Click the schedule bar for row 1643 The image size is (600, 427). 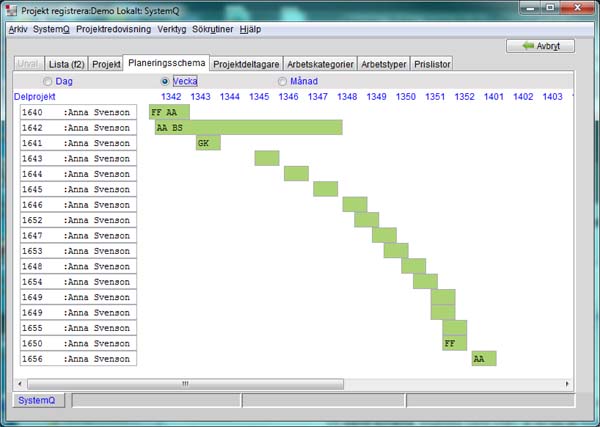point(267,158)
